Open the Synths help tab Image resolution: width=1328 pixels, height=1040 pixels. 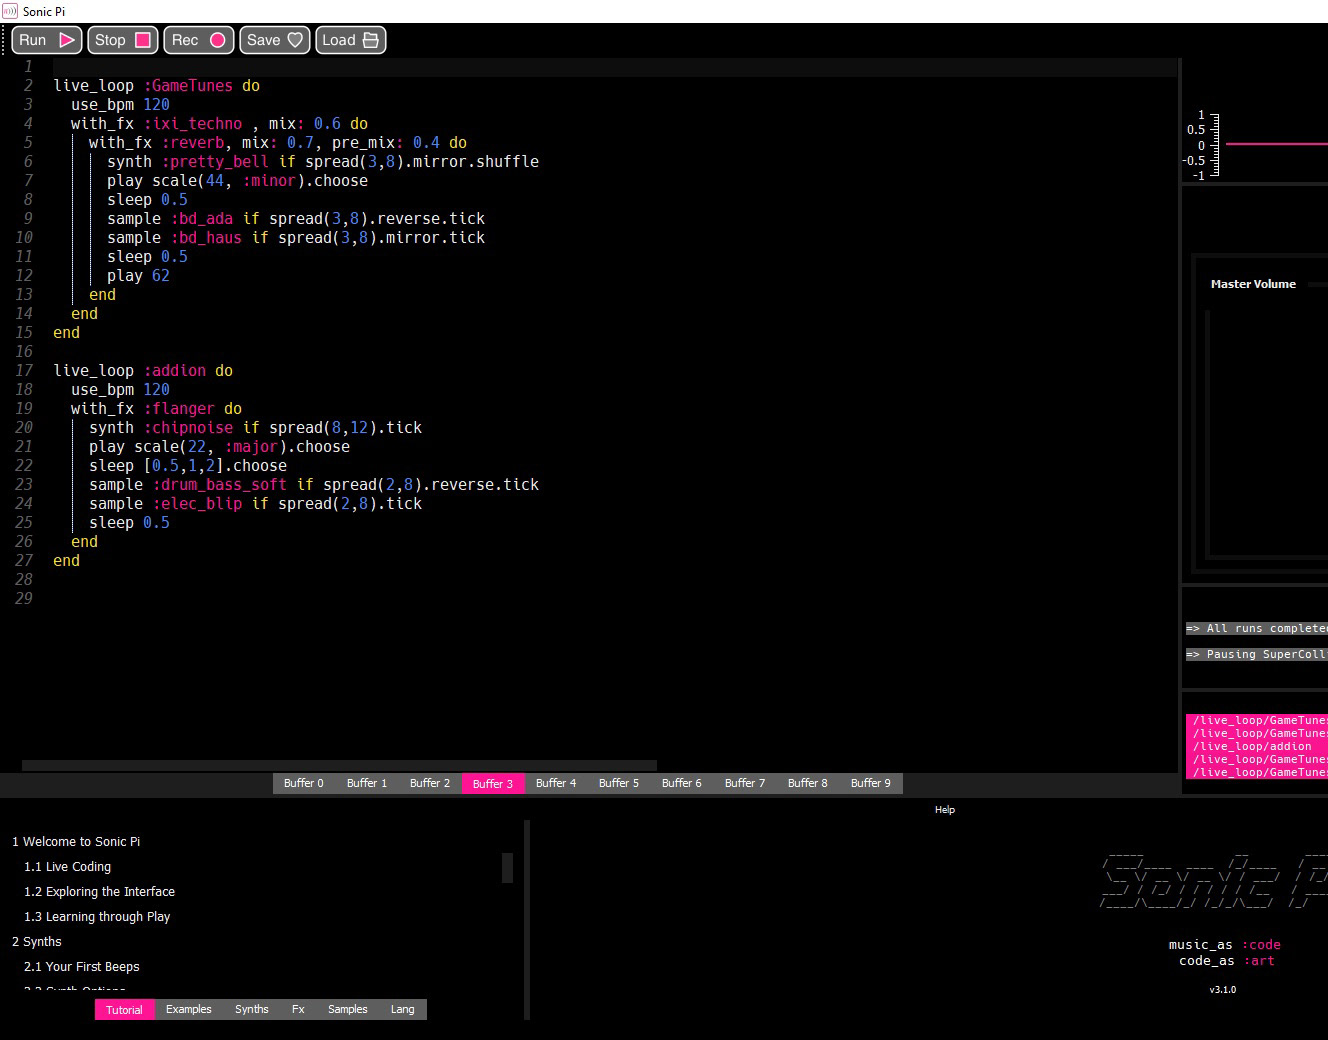point(252,1010)
